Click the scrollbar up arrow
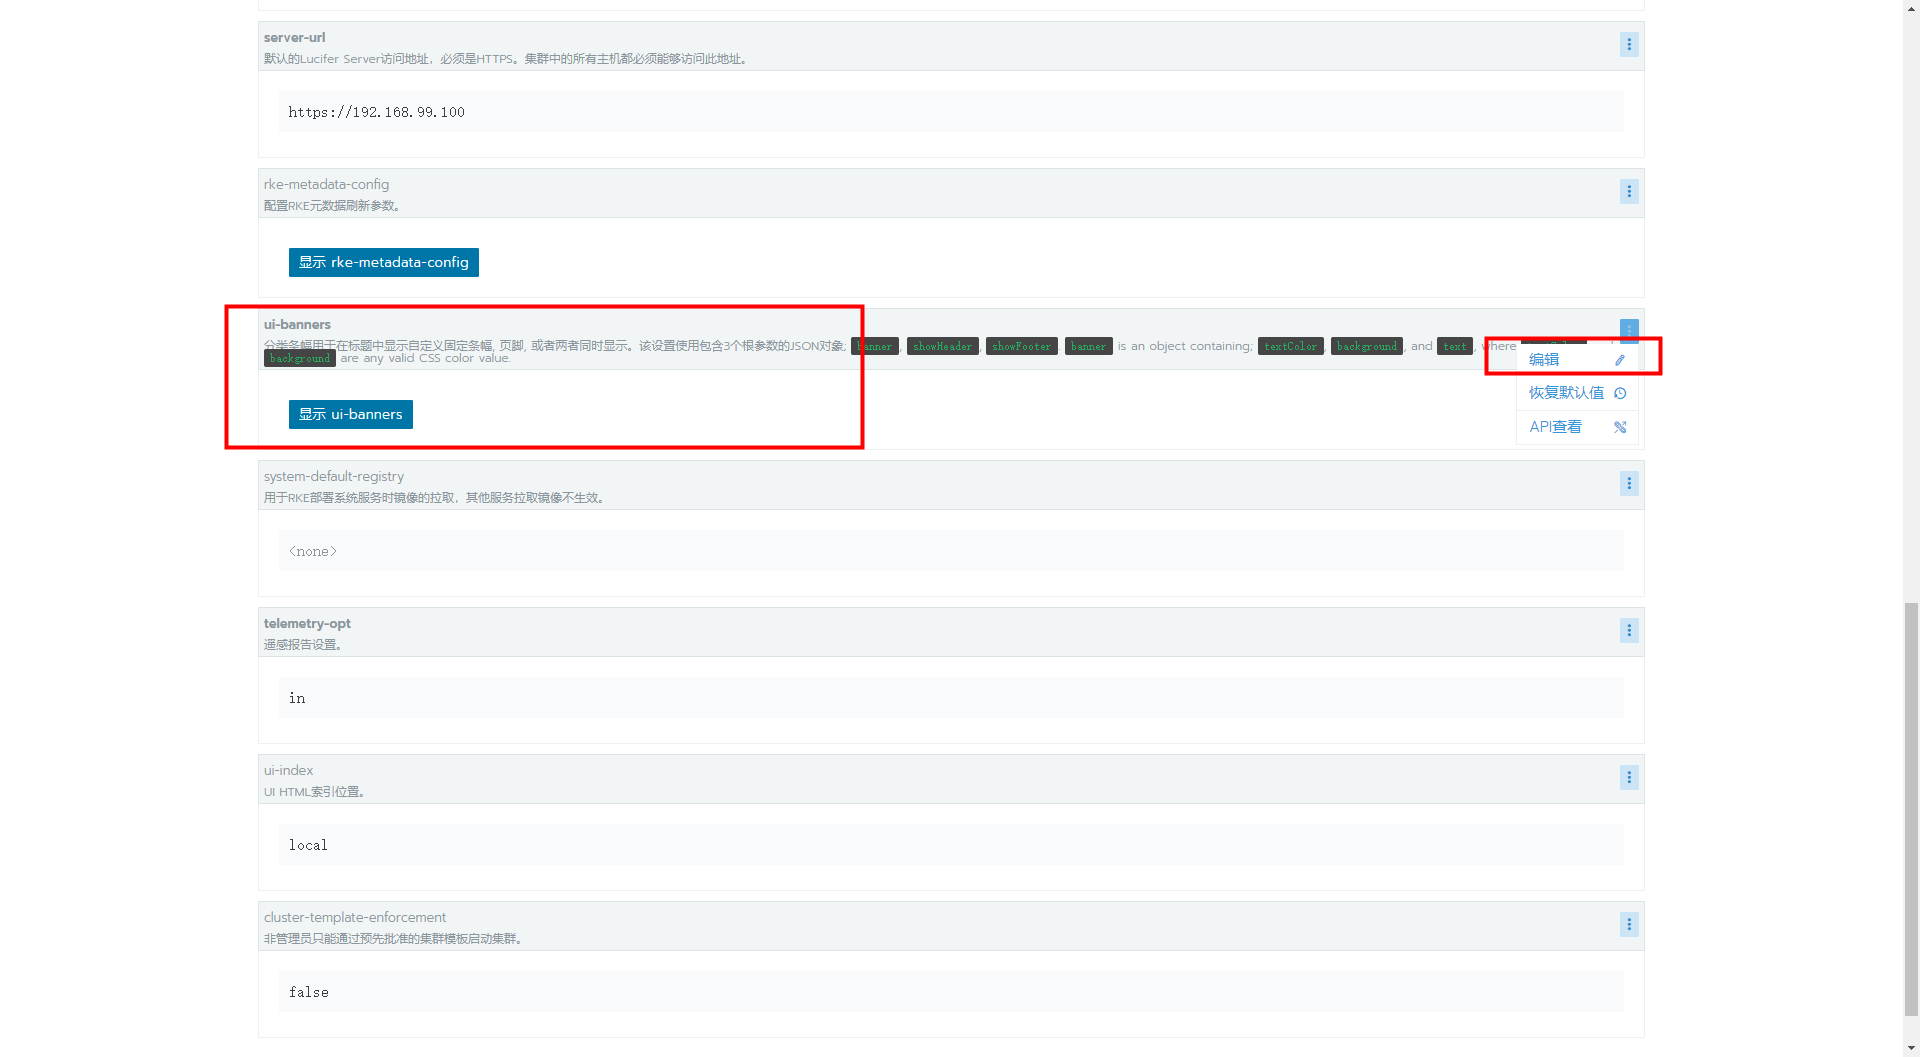This screenshot has width=1920, height=1057. (1911, 7)
